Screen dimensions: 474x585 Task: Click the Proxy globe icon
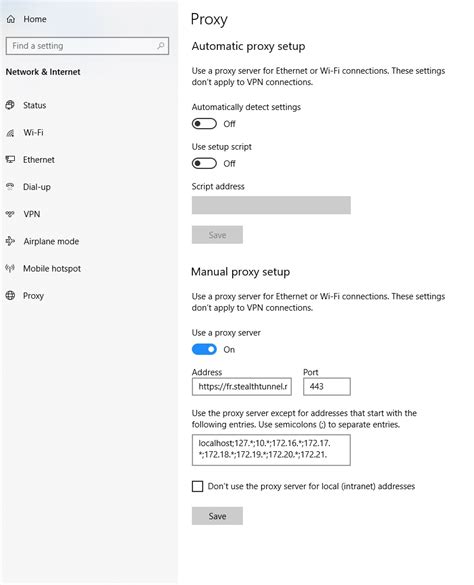coord(10,295)
